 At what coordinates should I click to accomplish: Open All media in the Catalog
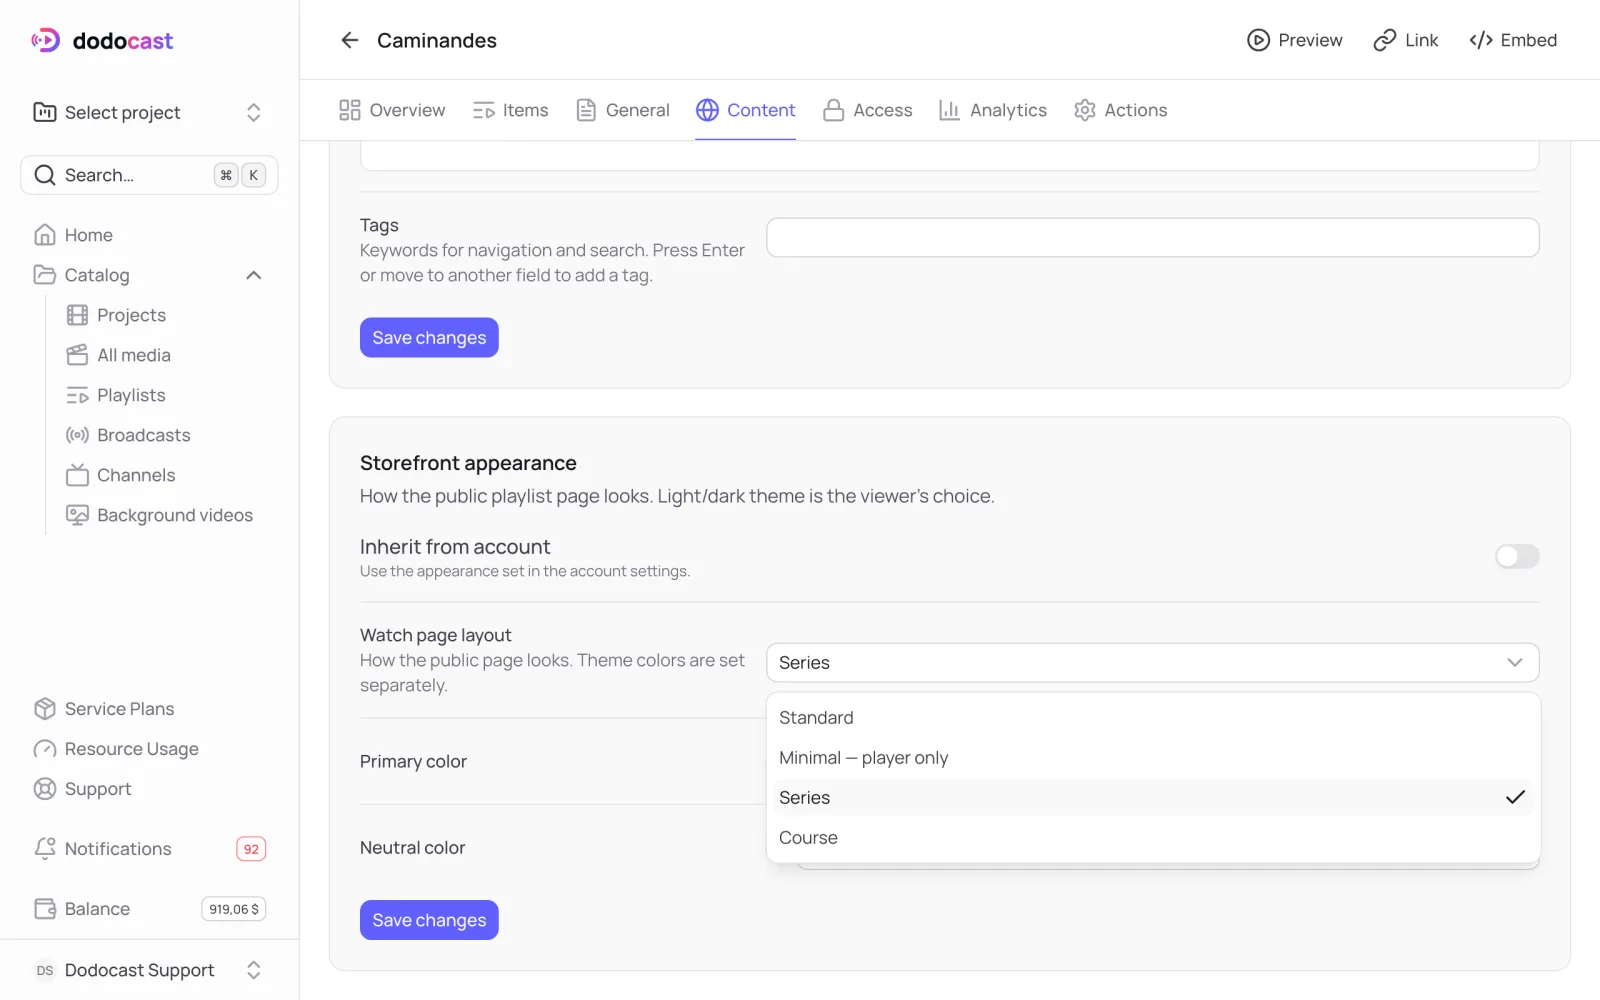(x=118, y=355)
